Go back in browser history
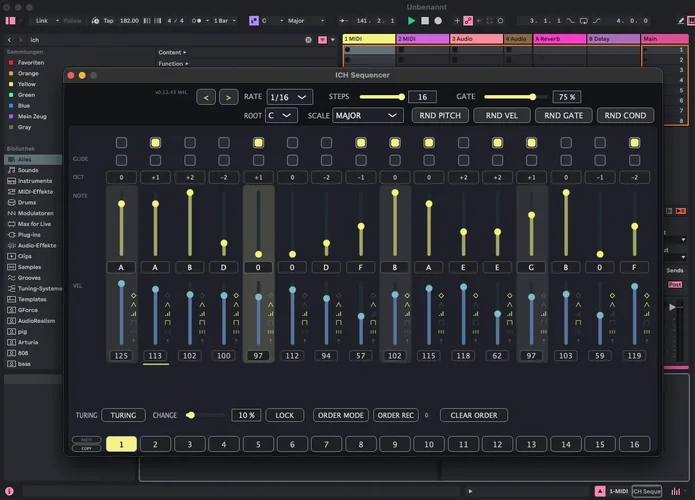695x500 pixels. coord(9,40)
